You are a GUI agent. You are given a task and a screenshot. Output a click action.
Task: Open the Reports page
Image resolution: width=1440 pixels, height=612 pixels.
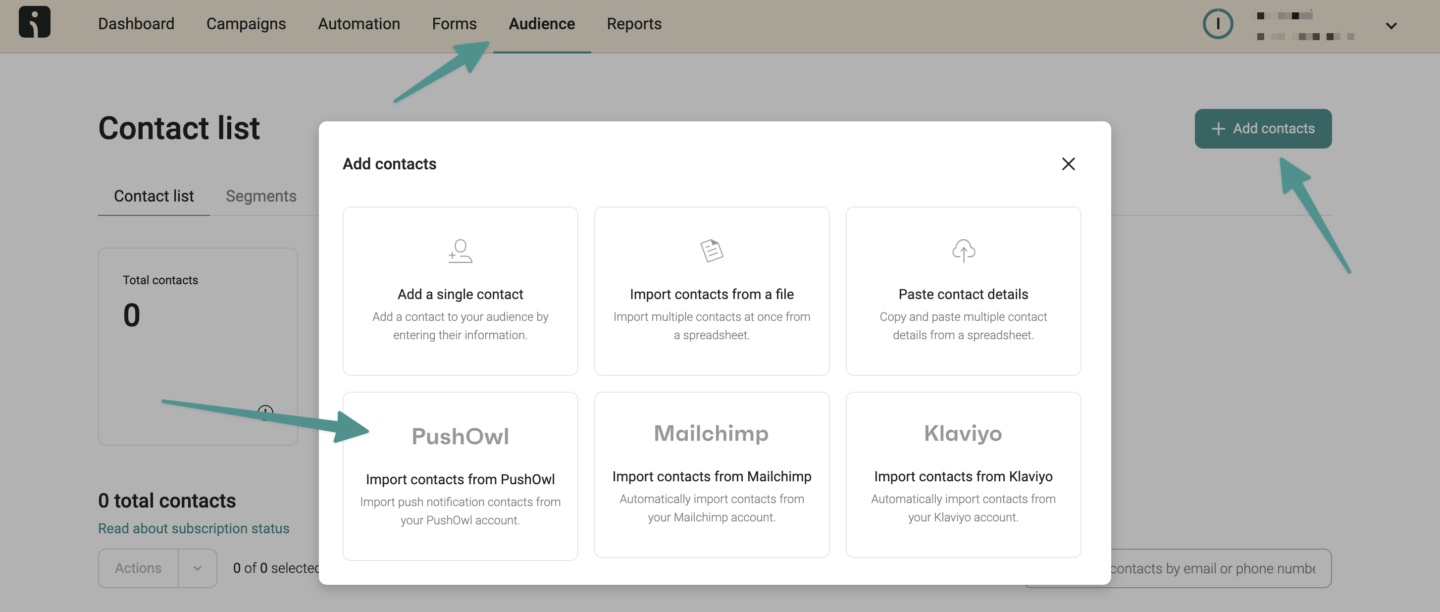(634, 24)
